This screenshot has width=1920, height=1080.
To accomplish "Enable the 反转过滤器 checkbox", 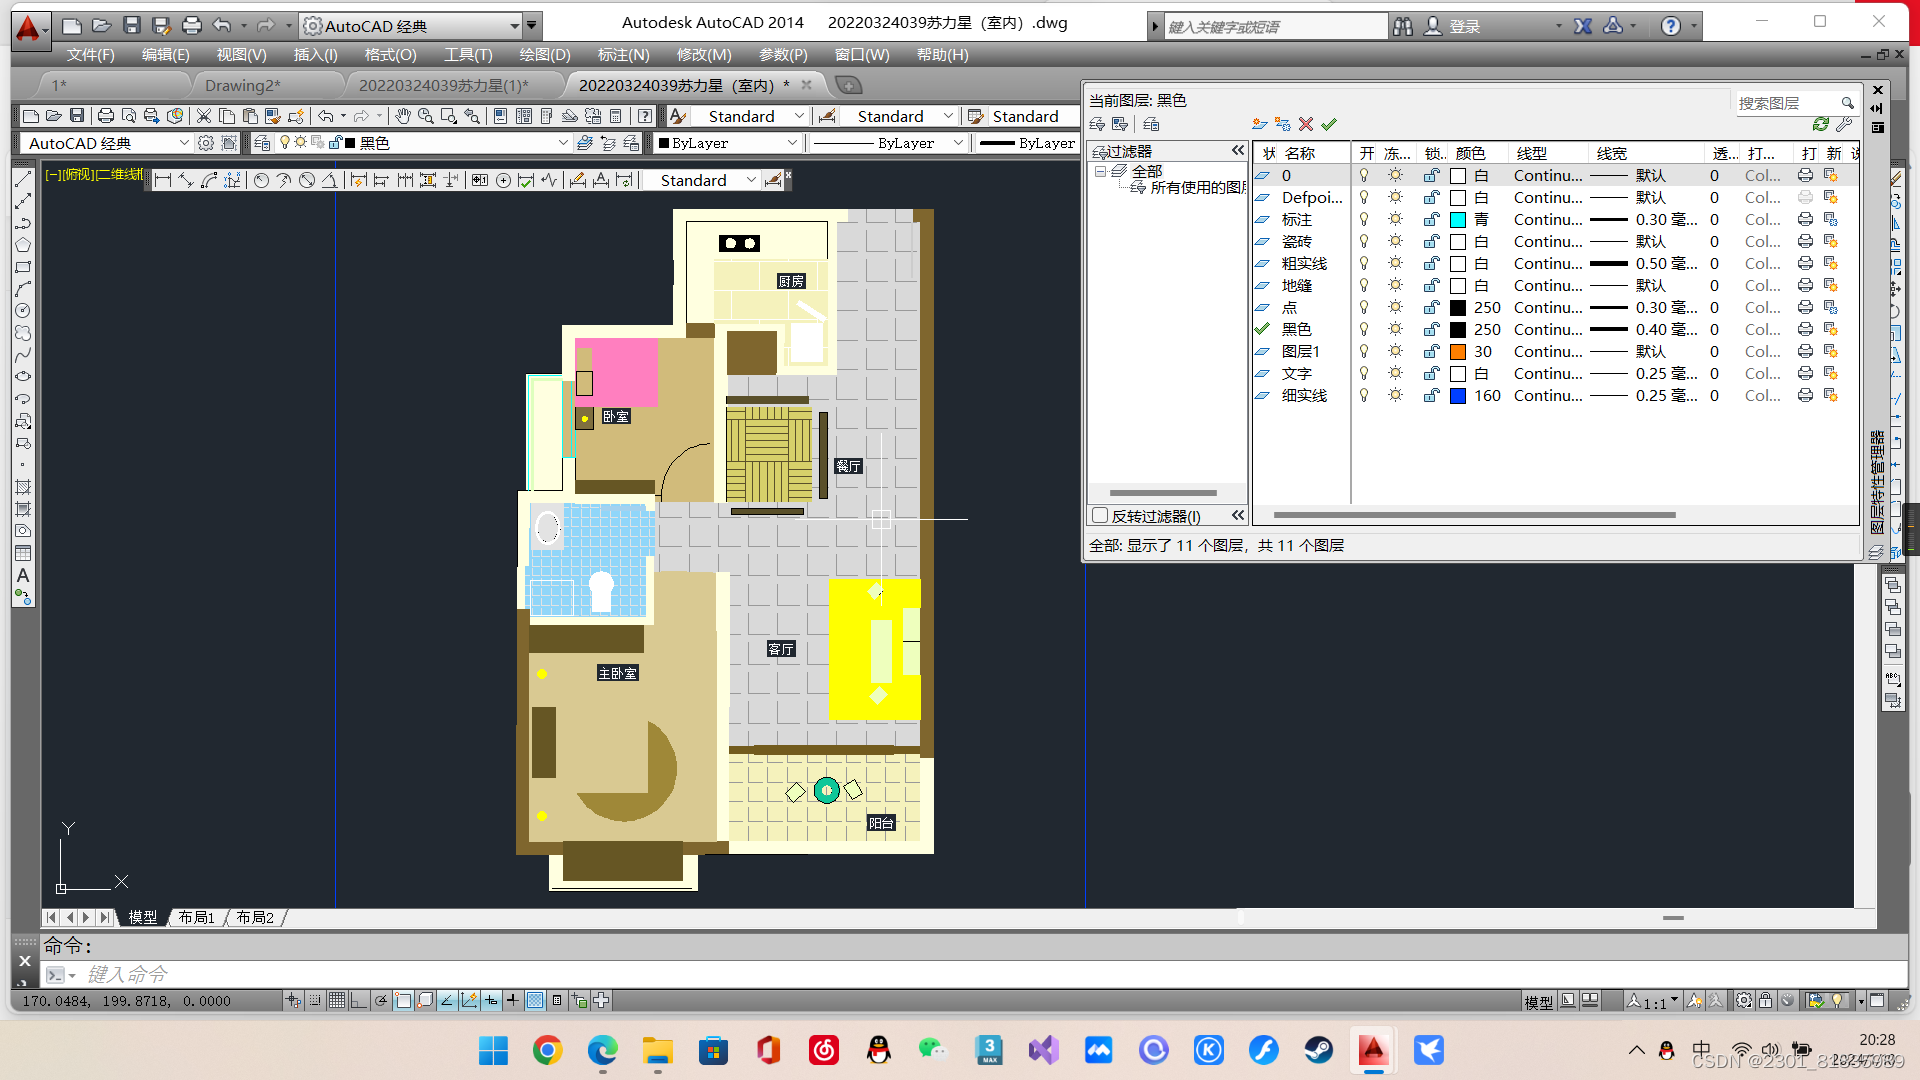I will [x=1100, y=516].
